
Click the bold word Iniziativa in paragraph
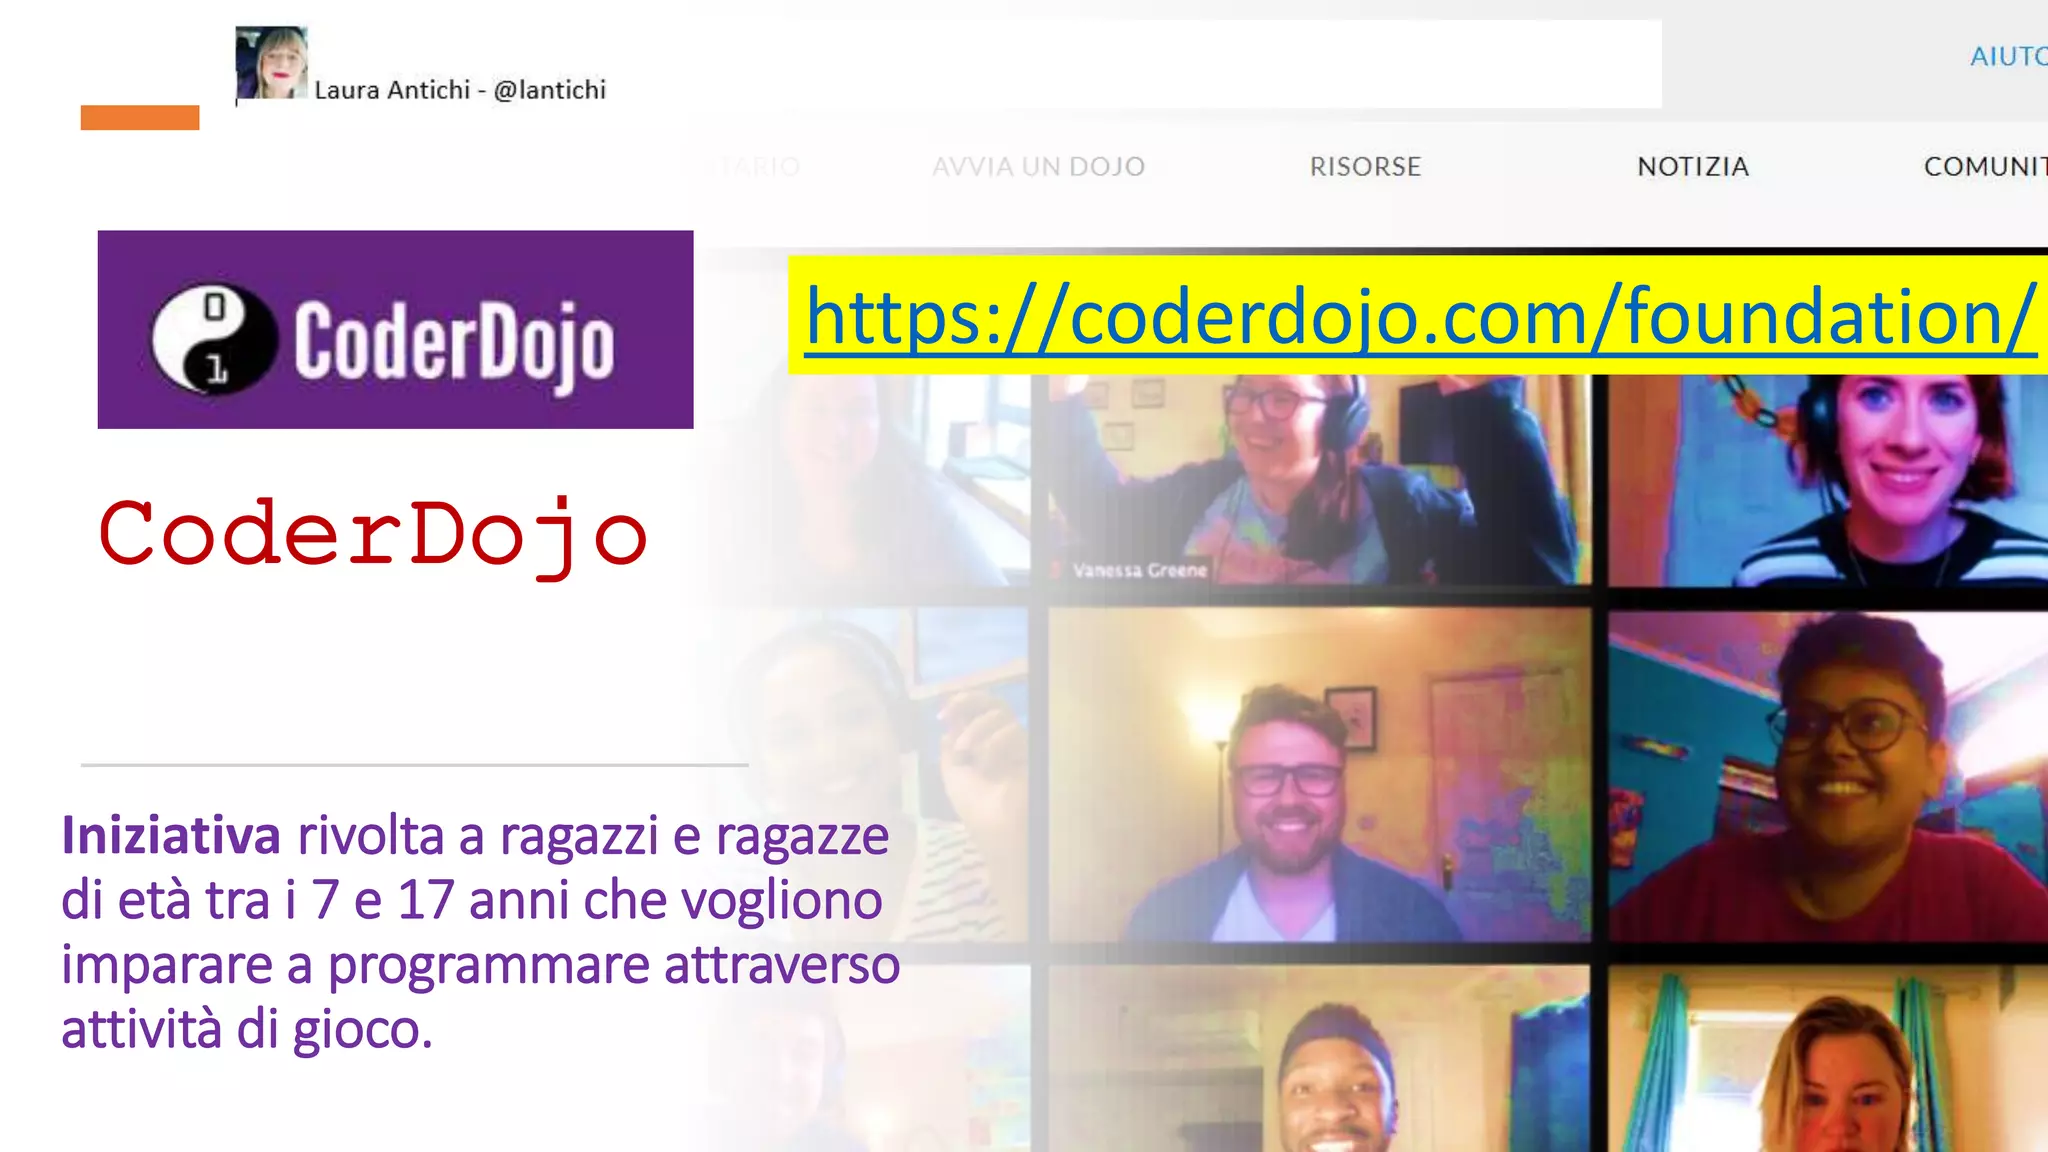[171, 836]
